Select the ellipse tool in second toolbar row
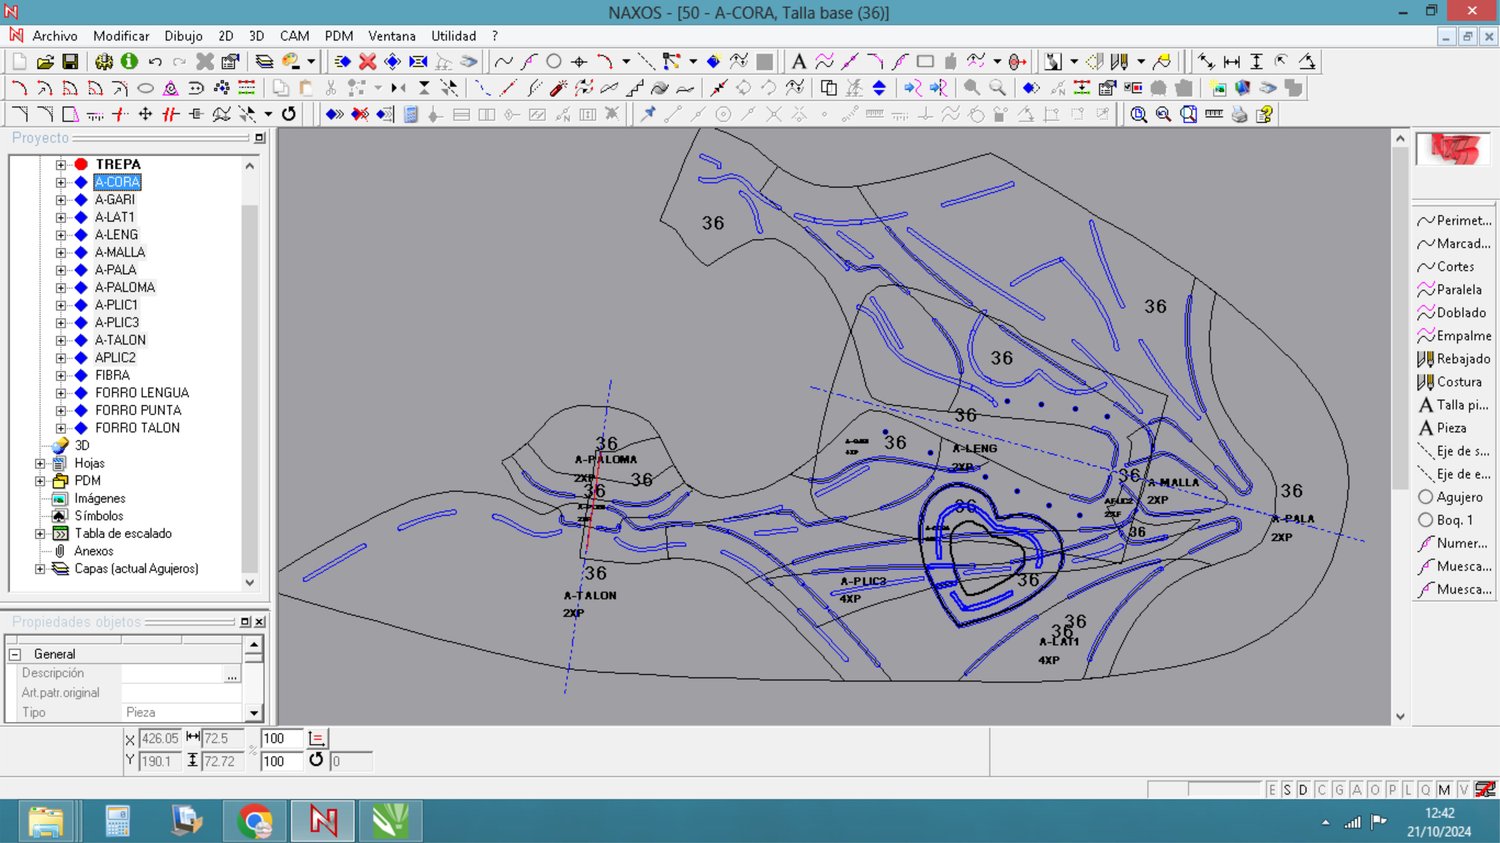 pos(145,88)
